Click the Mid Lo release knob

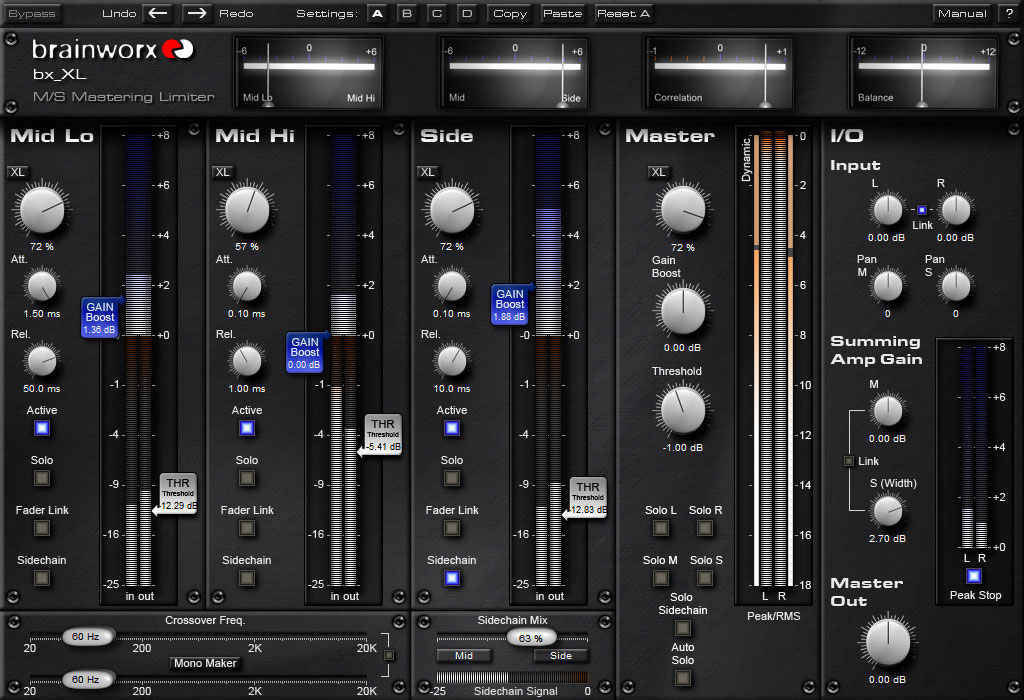point(42,361)
